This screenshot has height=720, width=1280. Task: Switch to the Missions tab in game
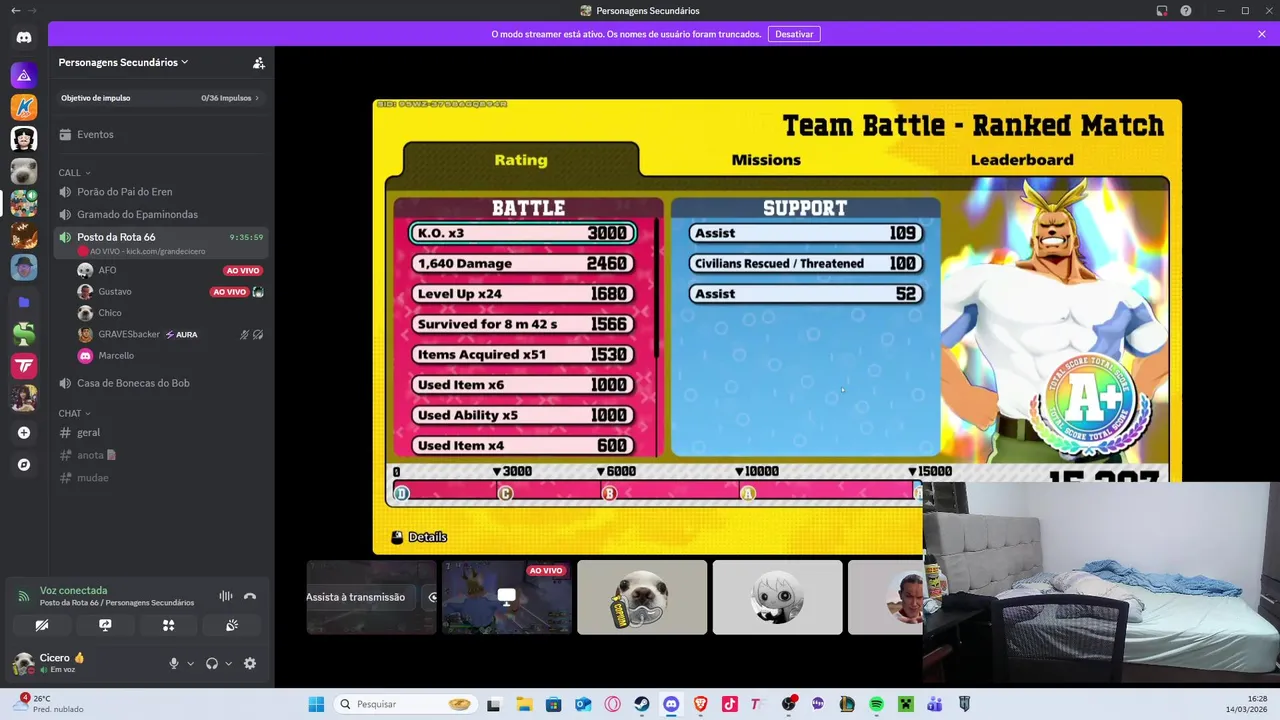[x=766, y=160]
